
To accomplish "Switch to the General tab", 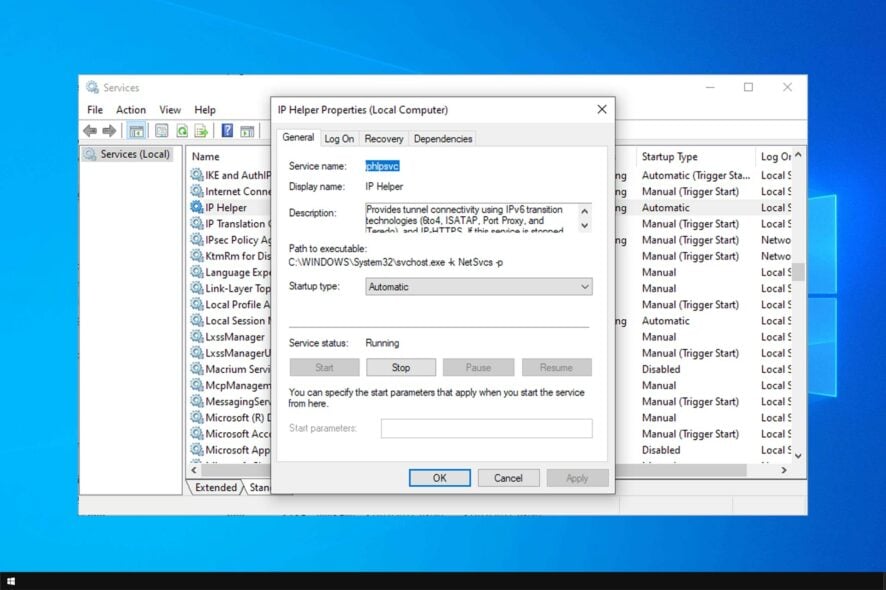I will point(298,137).
